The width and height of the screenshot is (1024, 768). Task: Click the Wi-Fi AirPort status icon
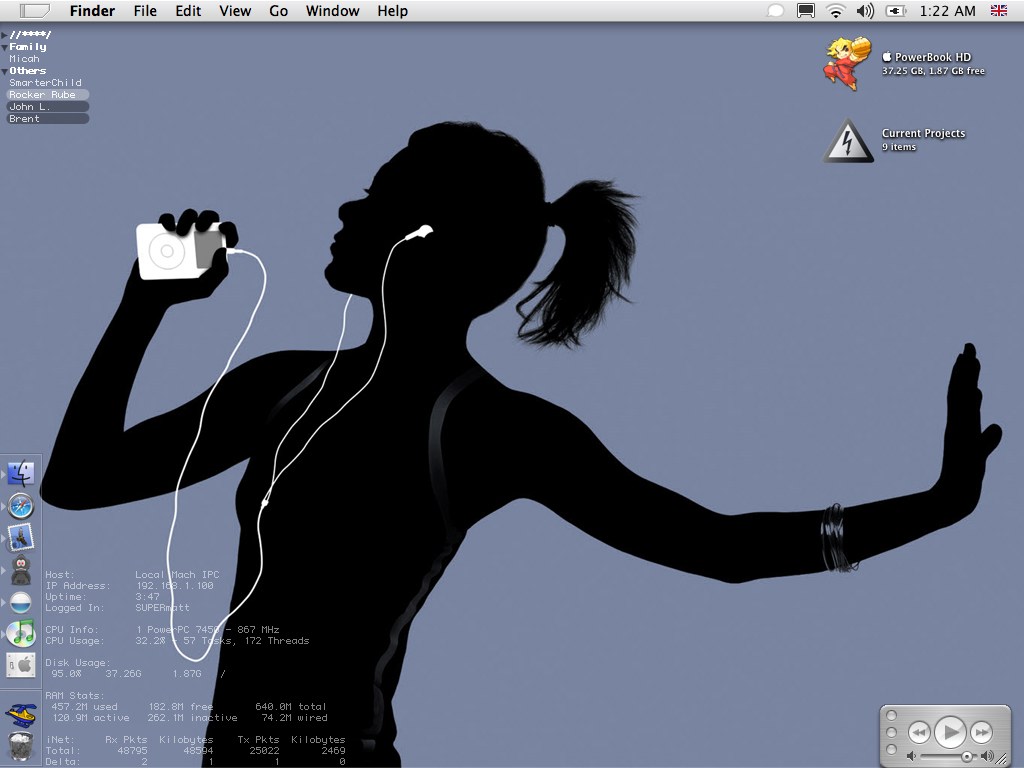pos(835,11)
